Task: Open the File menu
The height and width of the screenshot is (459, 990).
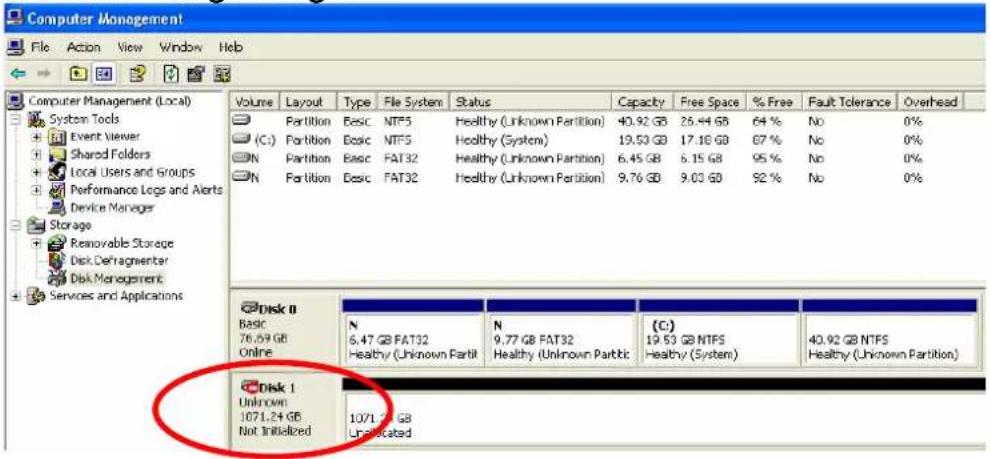Action: pos(42,47)
